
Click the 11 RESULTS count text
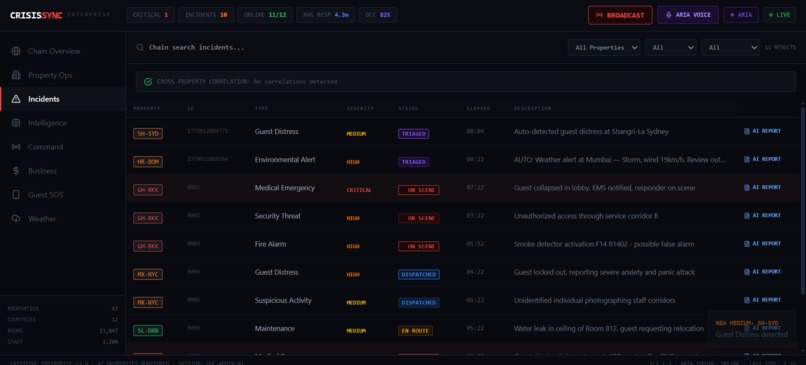(x=780, y=47)
